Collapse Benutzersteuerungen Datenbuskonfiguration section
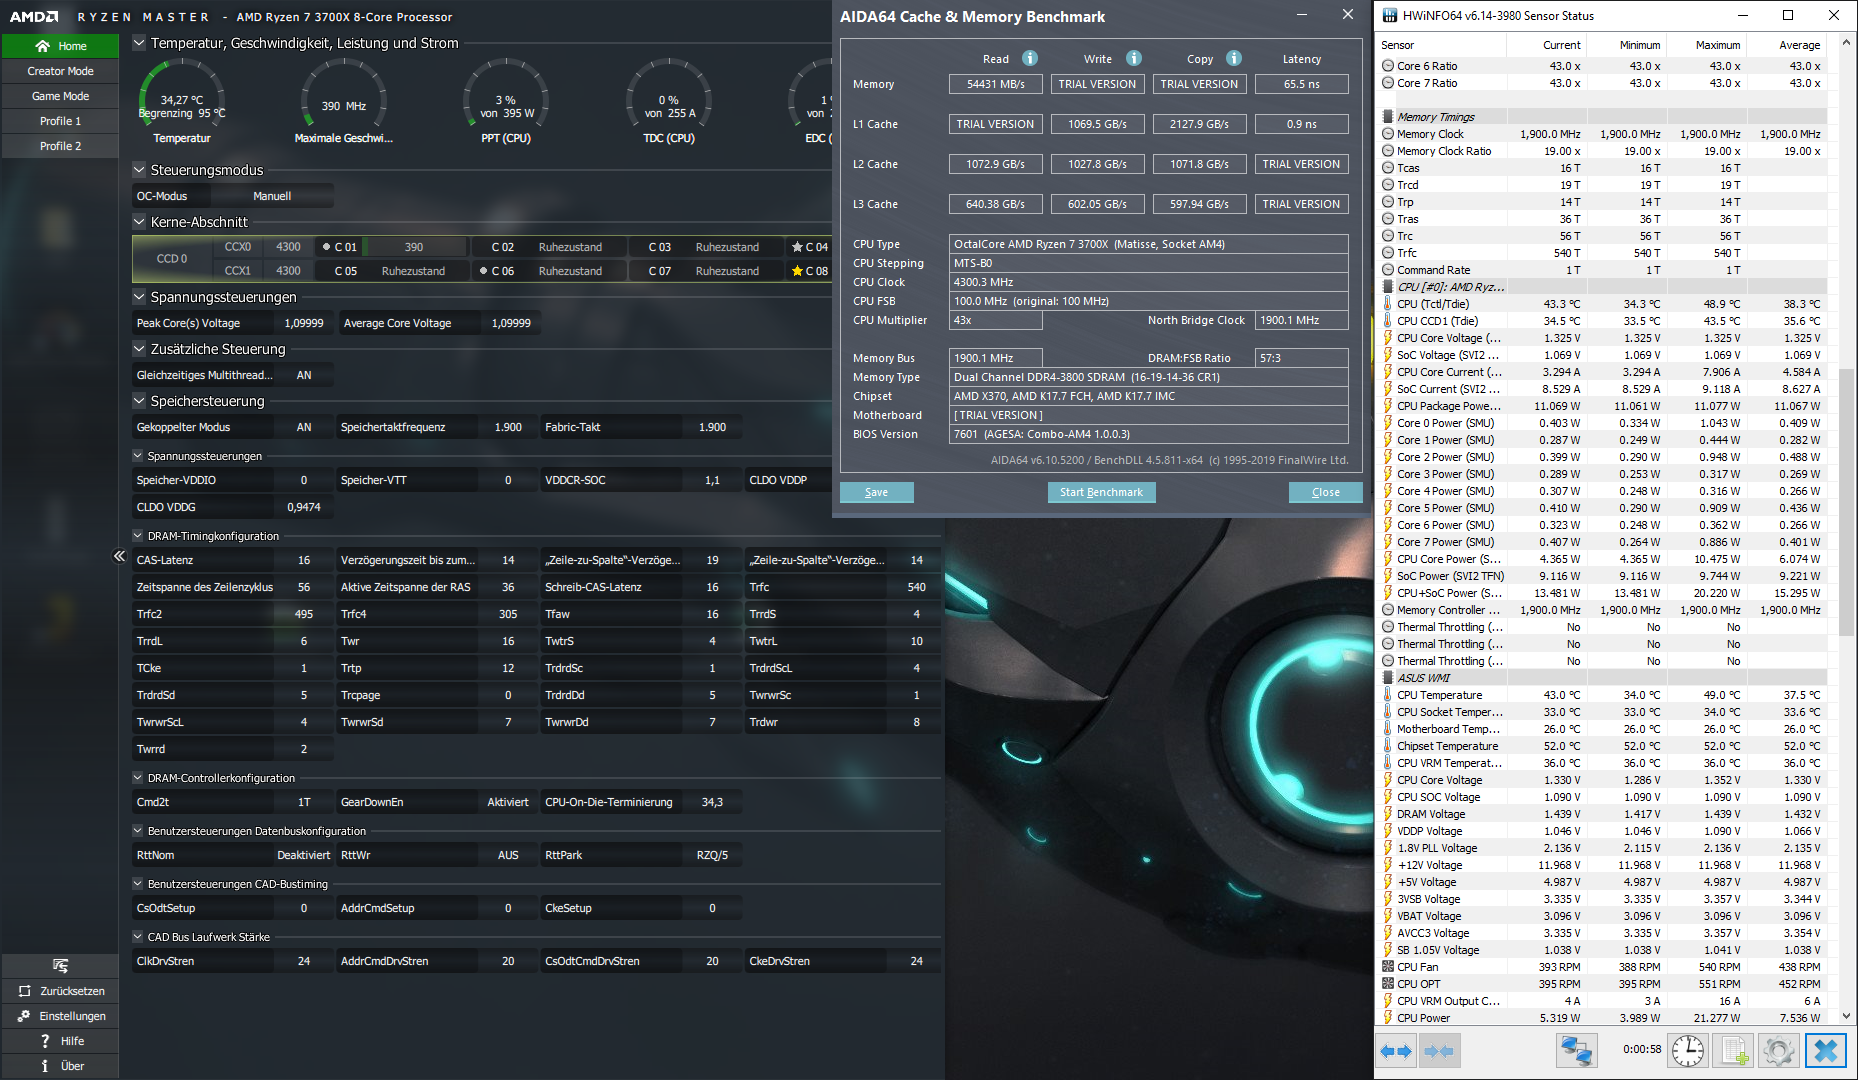Image resolution: width=1858 pixels, height=1080 pixels. pyautogui.click(x=138, y=831)
